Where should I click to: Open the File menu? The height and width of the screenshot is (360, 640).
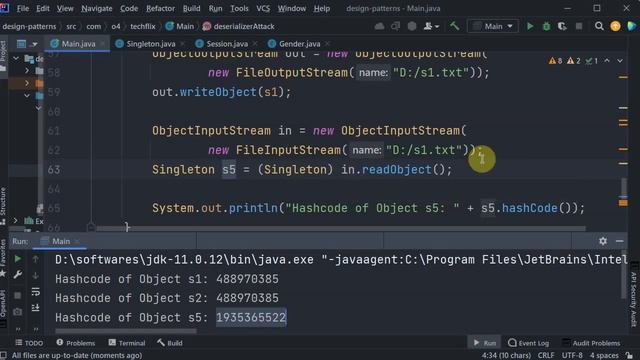coord(23,8)
